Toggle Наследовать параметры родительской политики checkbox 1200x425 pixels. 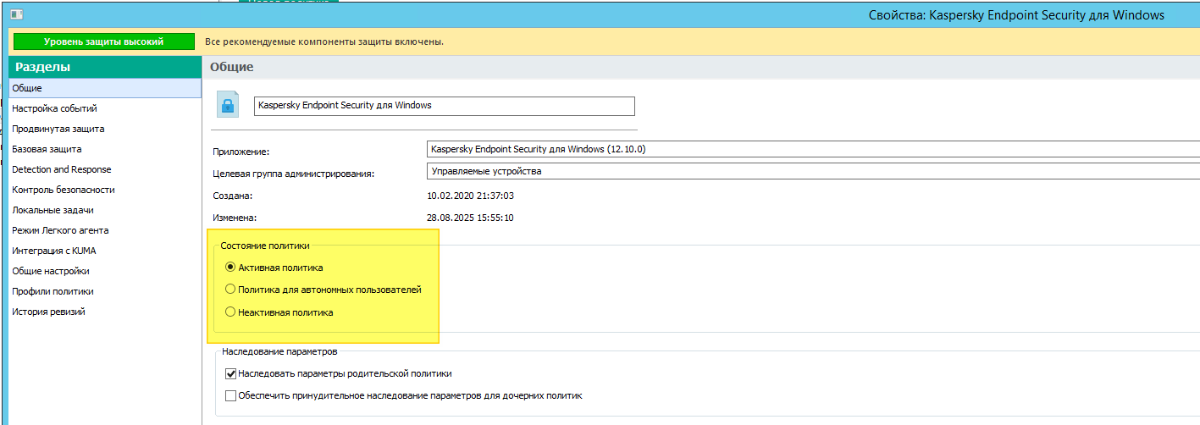click(x=231, y=373)
